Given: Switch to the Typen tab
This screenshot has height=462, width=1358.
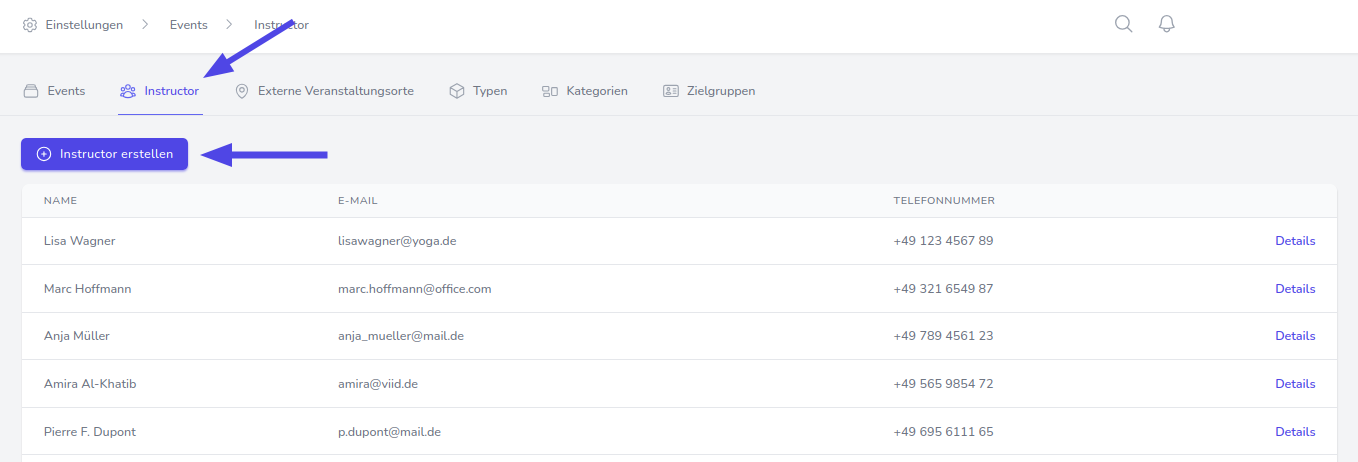Looking at the screenshot, I should coord(490,91).
